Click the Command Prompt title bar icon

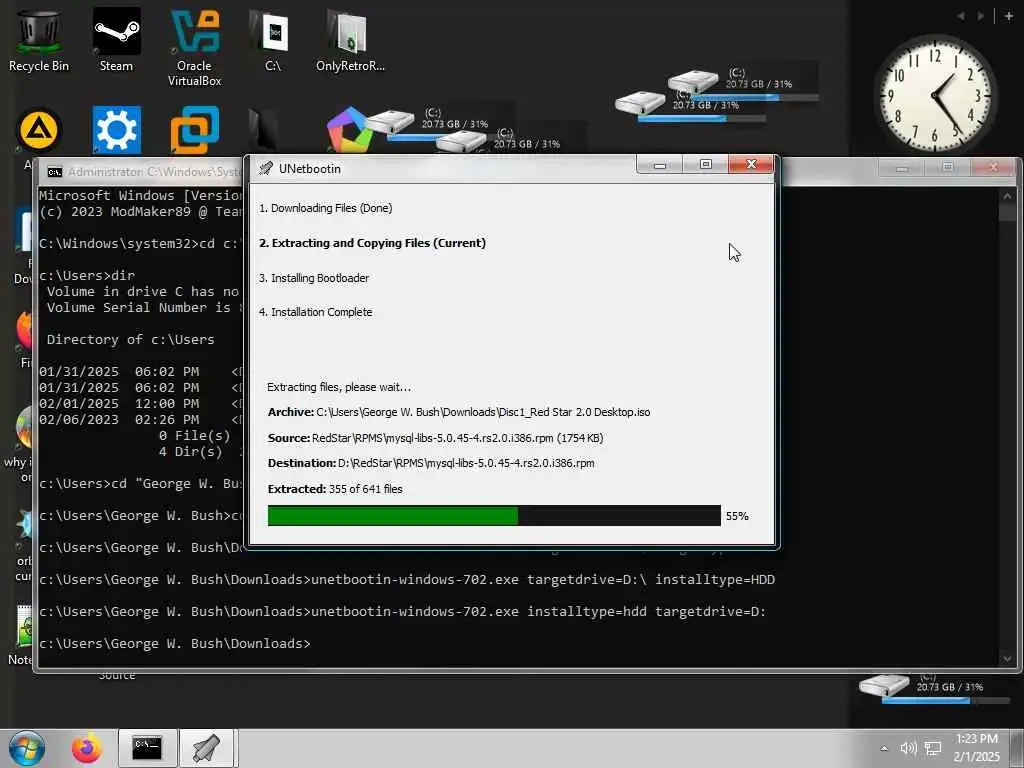(55, 172)
